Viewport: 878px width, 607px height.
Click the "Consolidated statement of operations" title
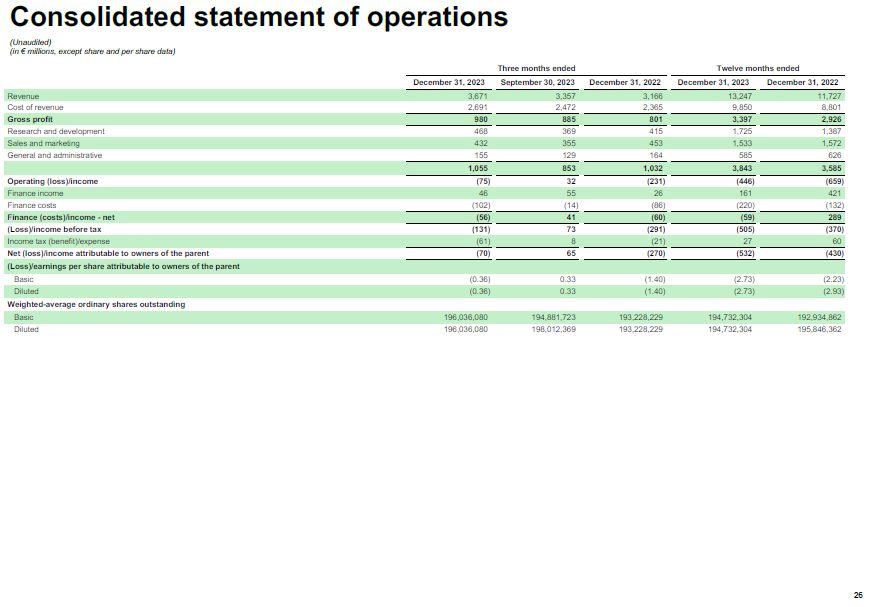(257, 18)
